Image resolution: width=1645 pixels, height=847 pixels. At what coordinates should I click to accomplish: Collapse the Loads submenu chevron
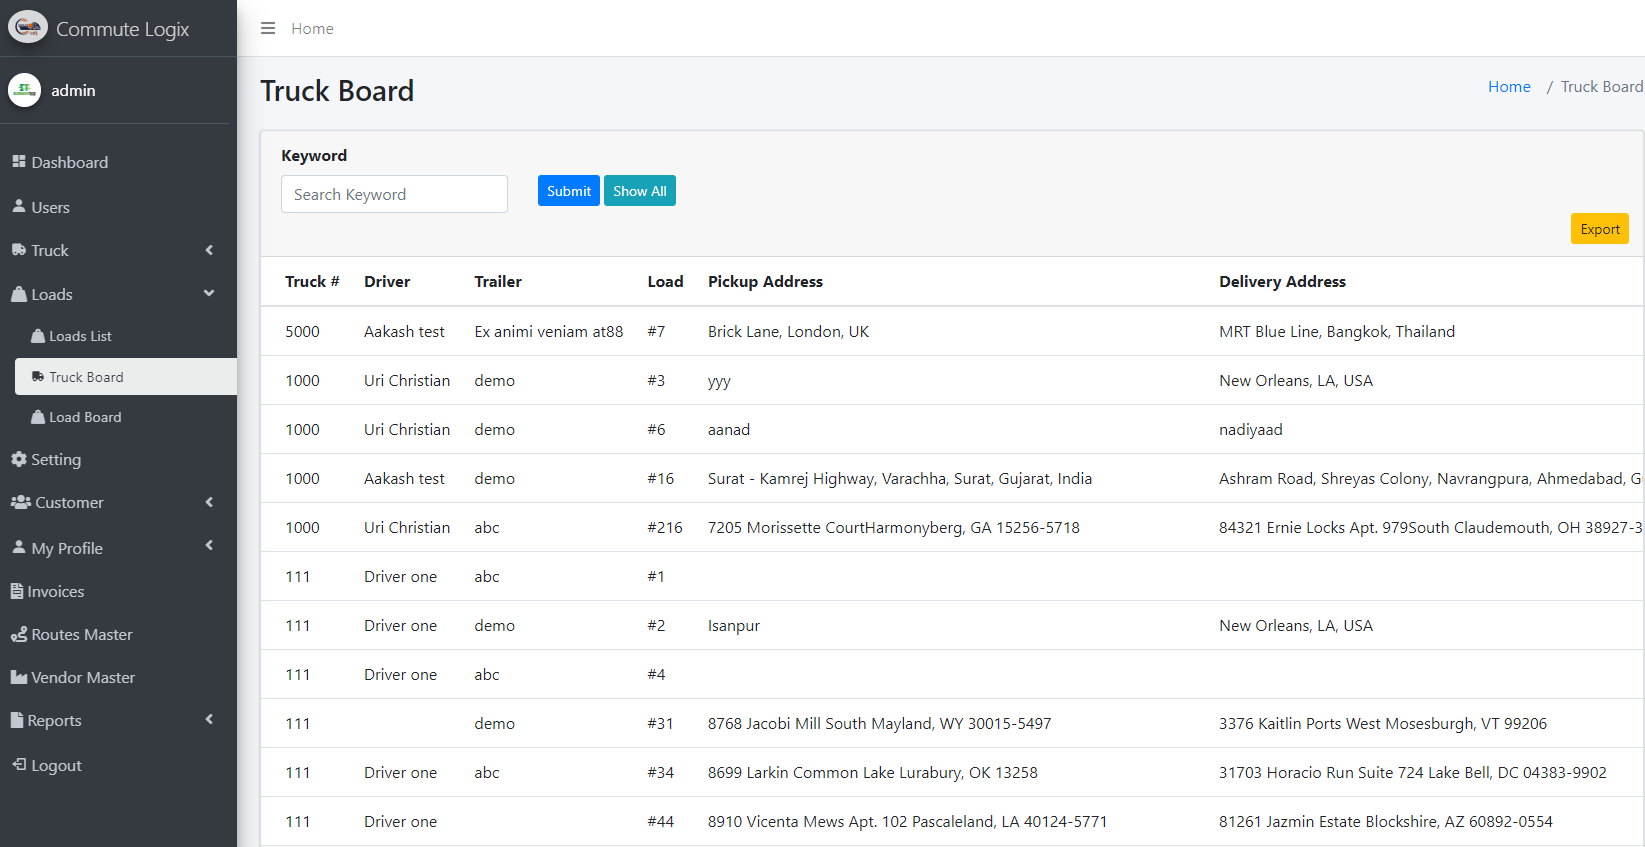coord(209,293)
